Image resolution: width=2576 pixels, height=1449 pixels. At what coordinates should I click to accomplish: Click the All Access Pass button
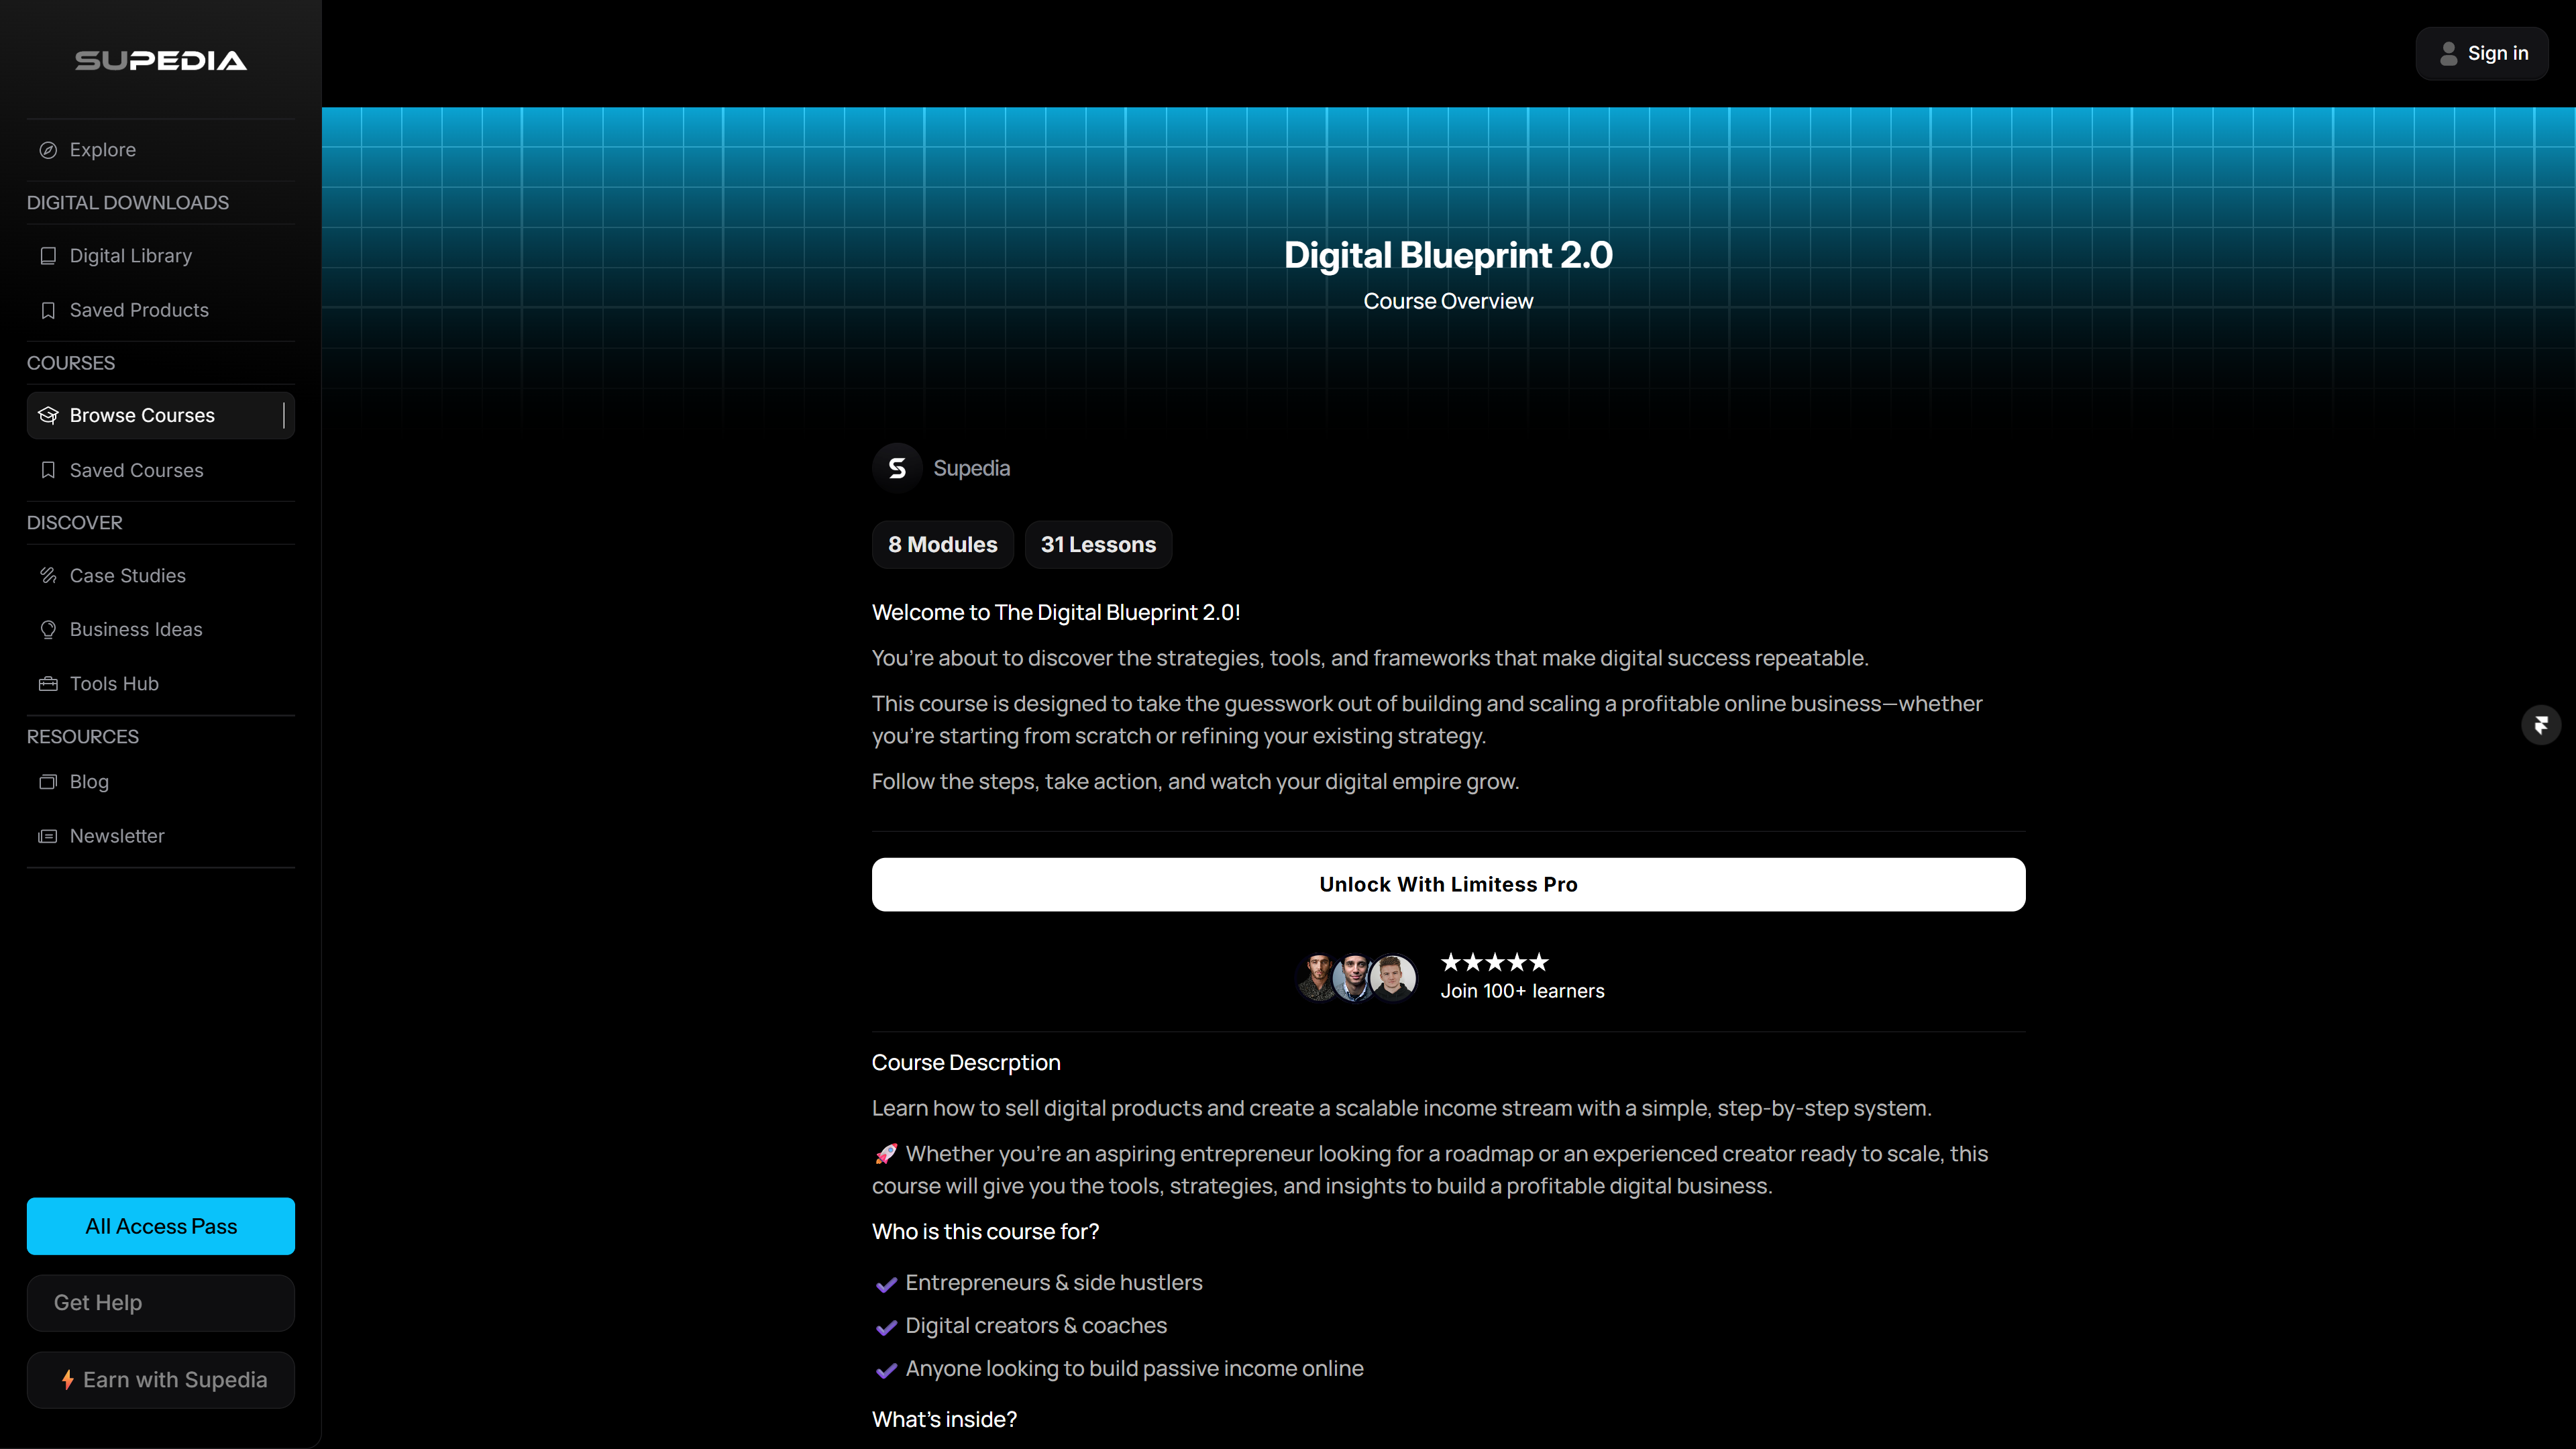click(x=160, y=1226)
